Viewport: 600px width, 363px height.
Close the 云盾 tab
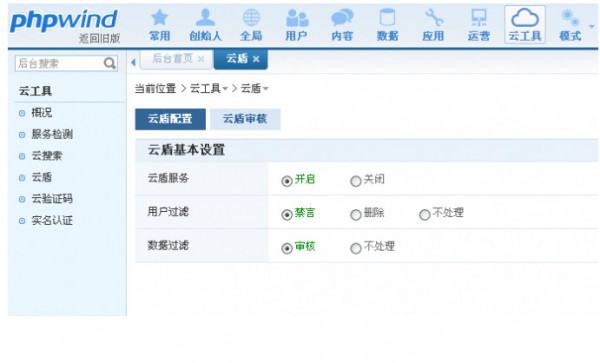coord(256,59)
